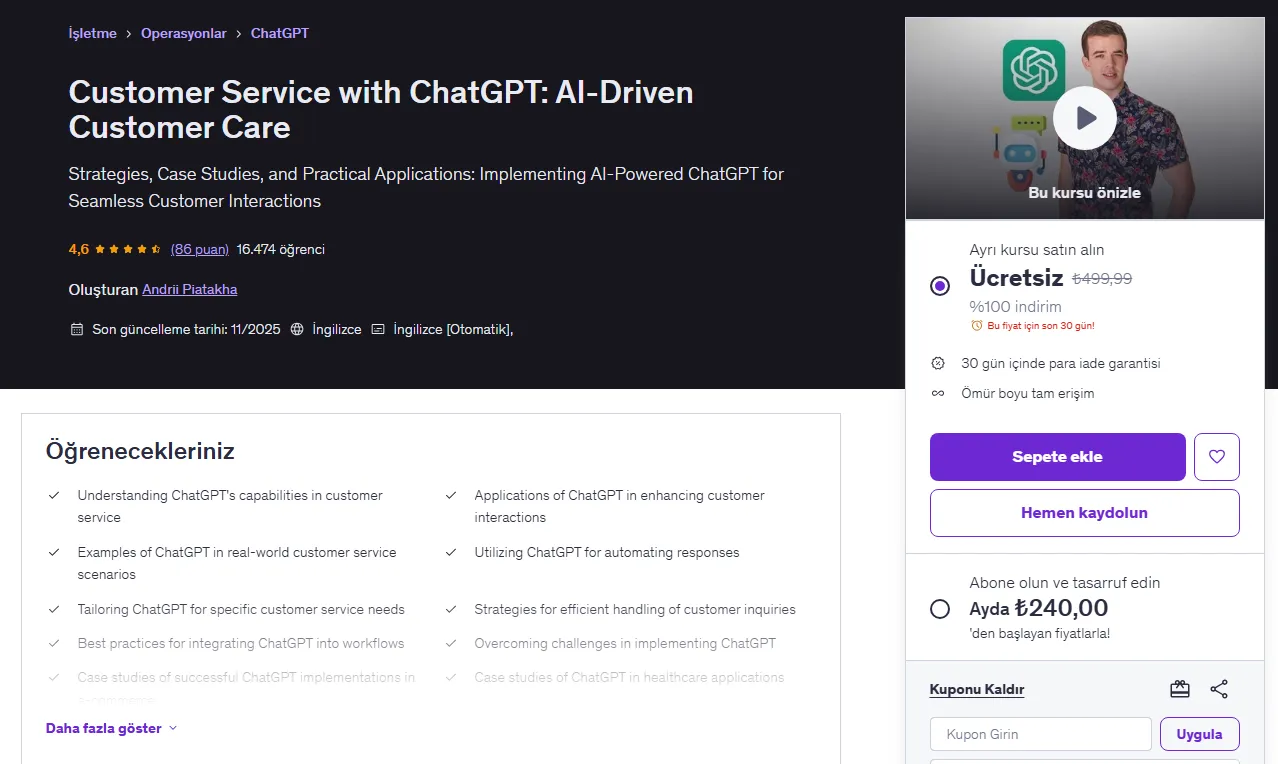Click the Sepete ekle button

(1058, 457)
